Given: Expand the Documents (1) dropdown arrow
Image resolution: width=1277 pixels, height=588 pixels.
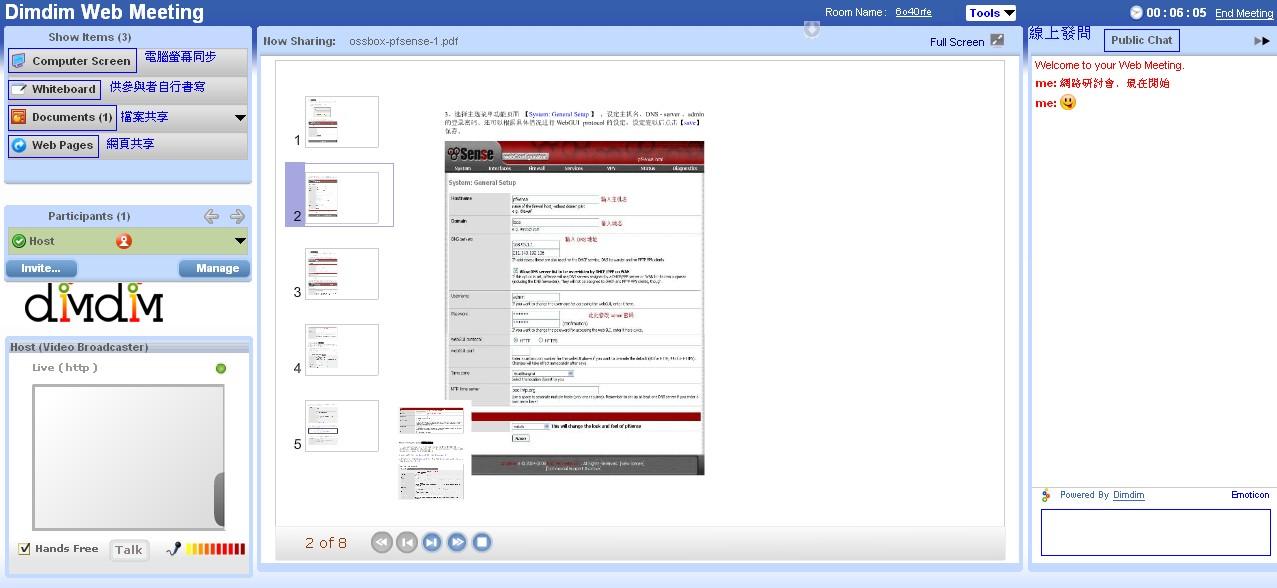Looking at the screenshot, I should click(x=240, y=118).
